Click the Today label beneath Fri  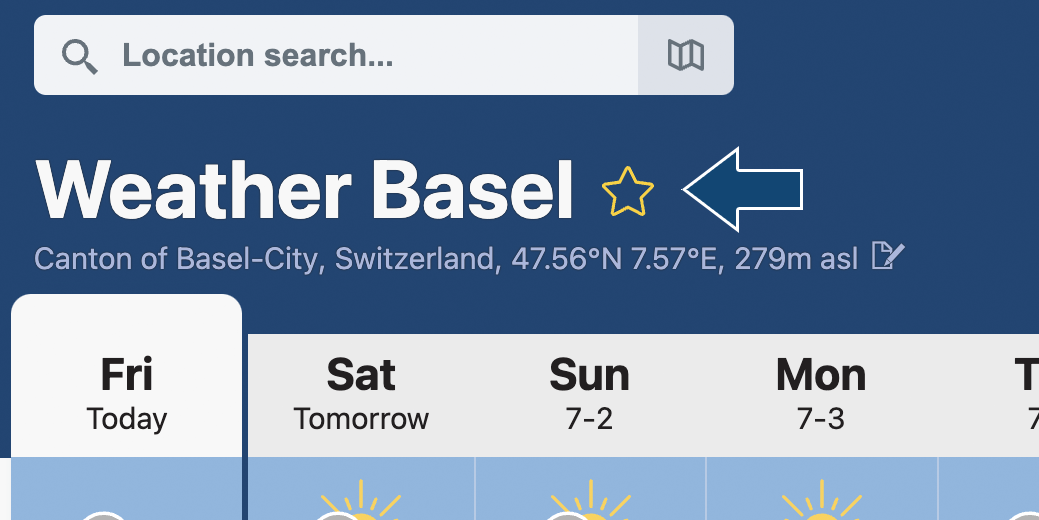point(127,419)
